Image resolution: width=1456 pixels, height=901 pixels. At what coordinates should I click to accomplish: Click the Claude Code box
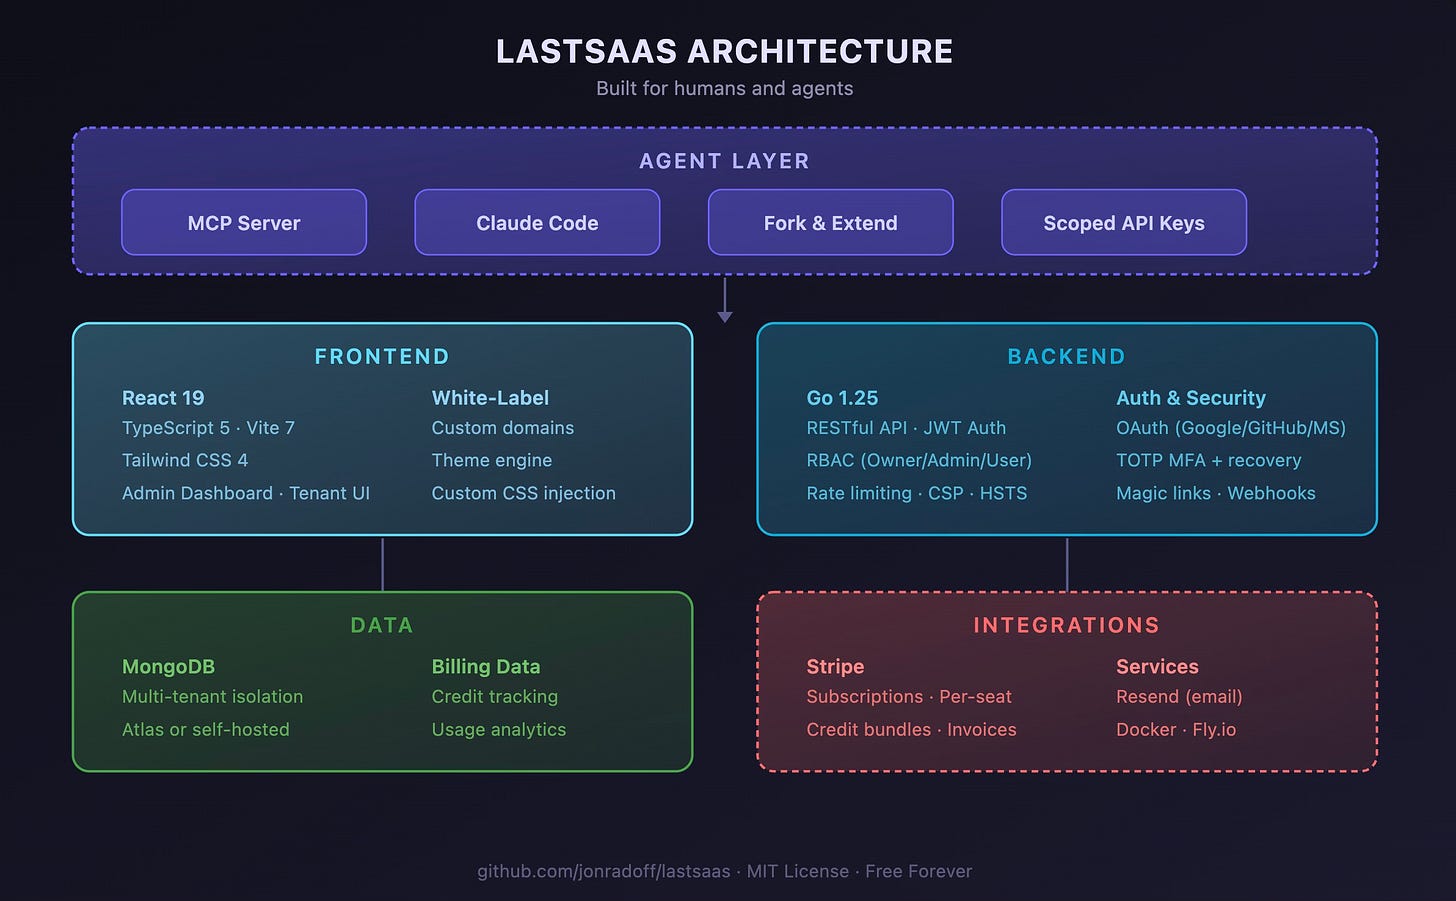[537, 222]
